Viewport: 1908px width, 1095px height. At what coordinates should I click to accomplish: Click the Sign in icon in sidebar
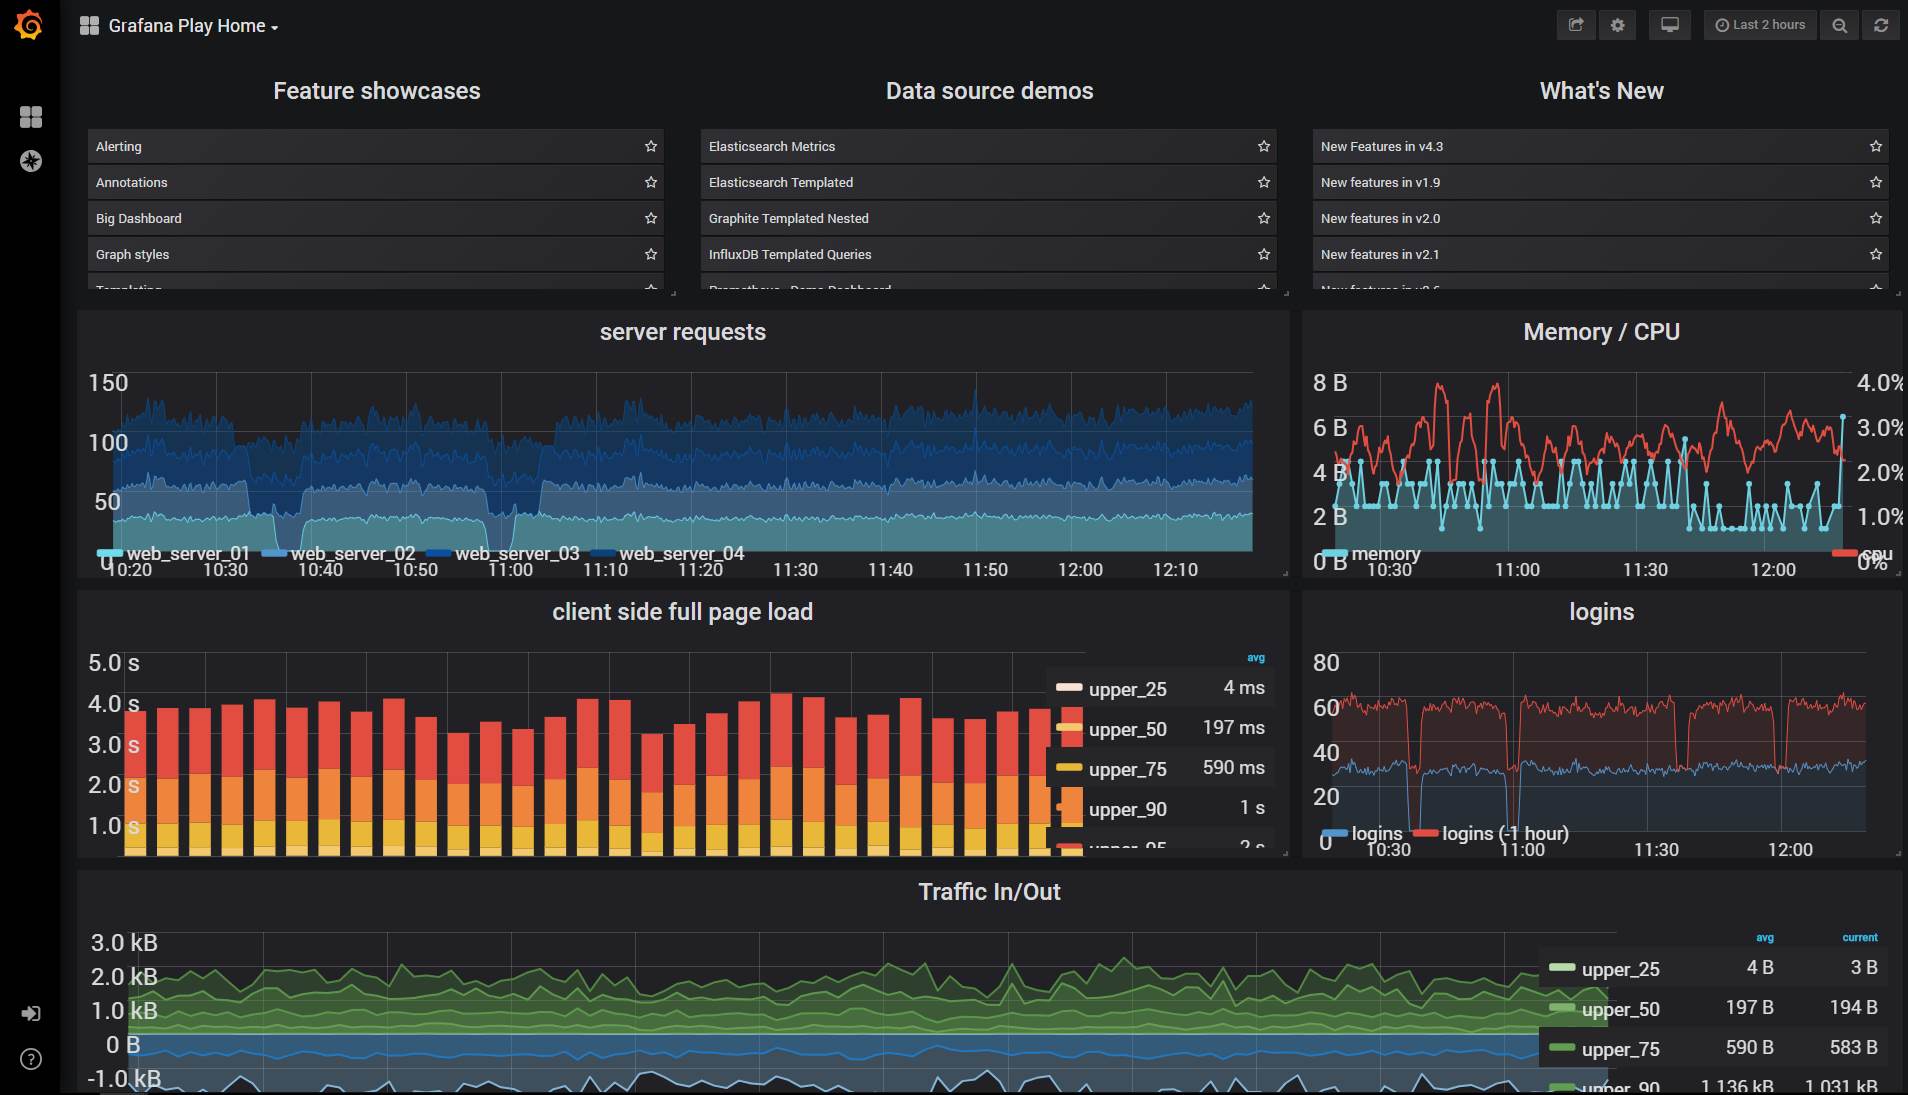[31, 1013]
